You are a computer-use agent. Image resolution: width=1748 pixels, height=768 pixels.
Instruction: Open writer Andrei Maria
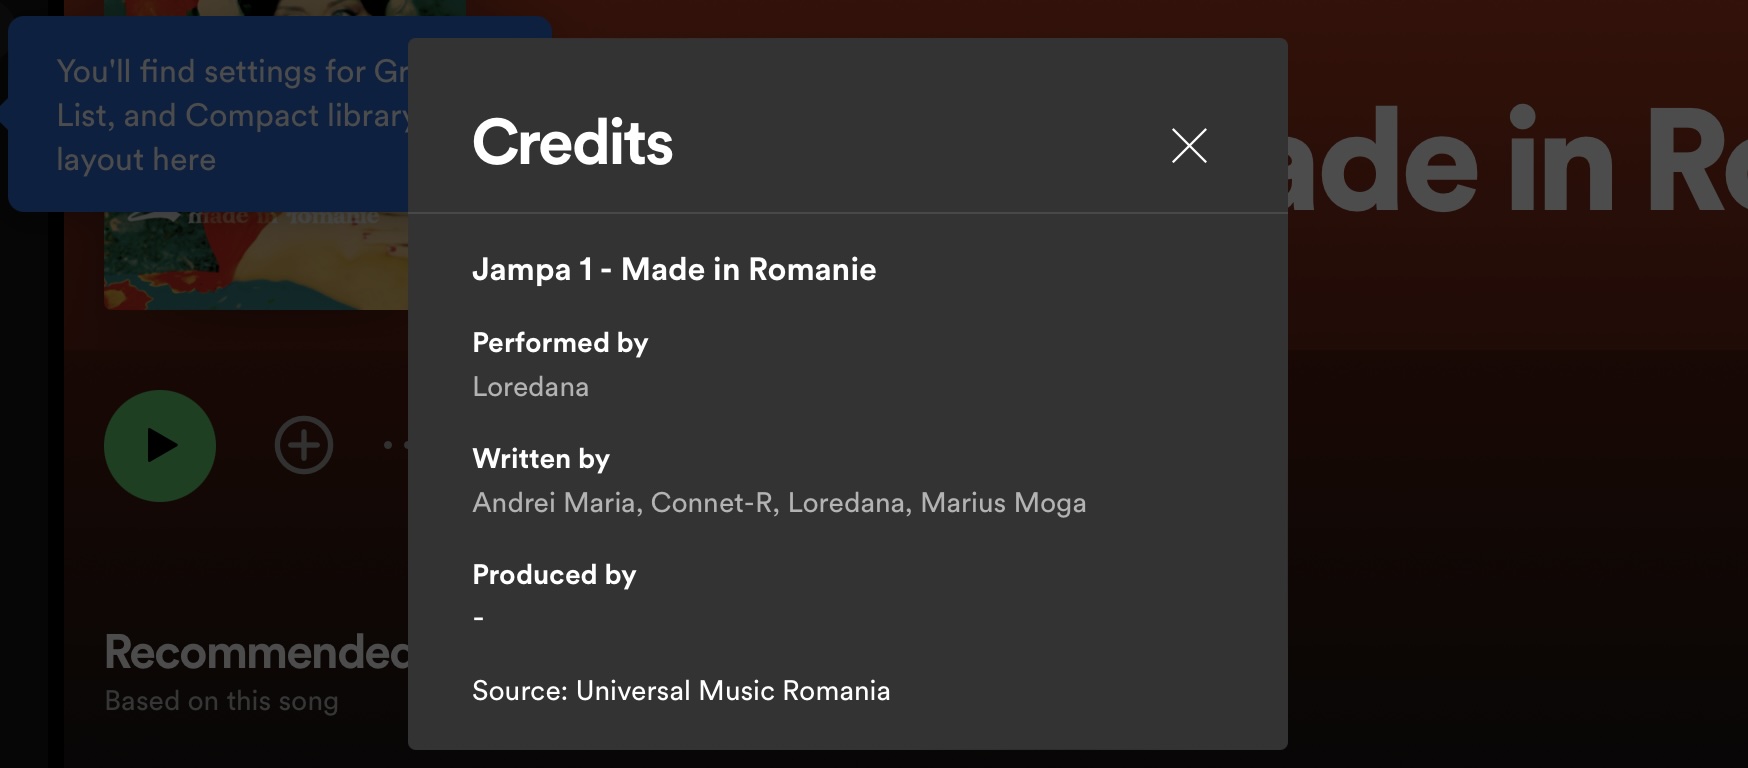click(554, 503)
